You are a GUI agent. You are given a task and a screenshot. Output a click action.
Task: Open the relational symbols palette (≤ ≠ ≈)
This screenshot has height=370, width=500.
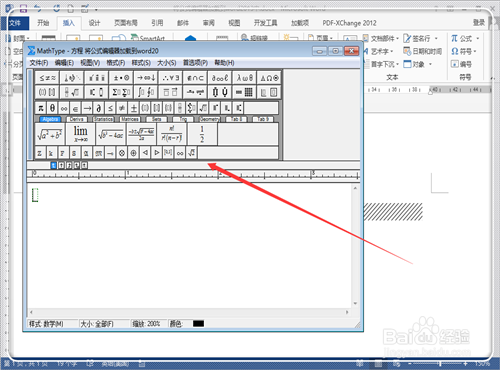47,78
